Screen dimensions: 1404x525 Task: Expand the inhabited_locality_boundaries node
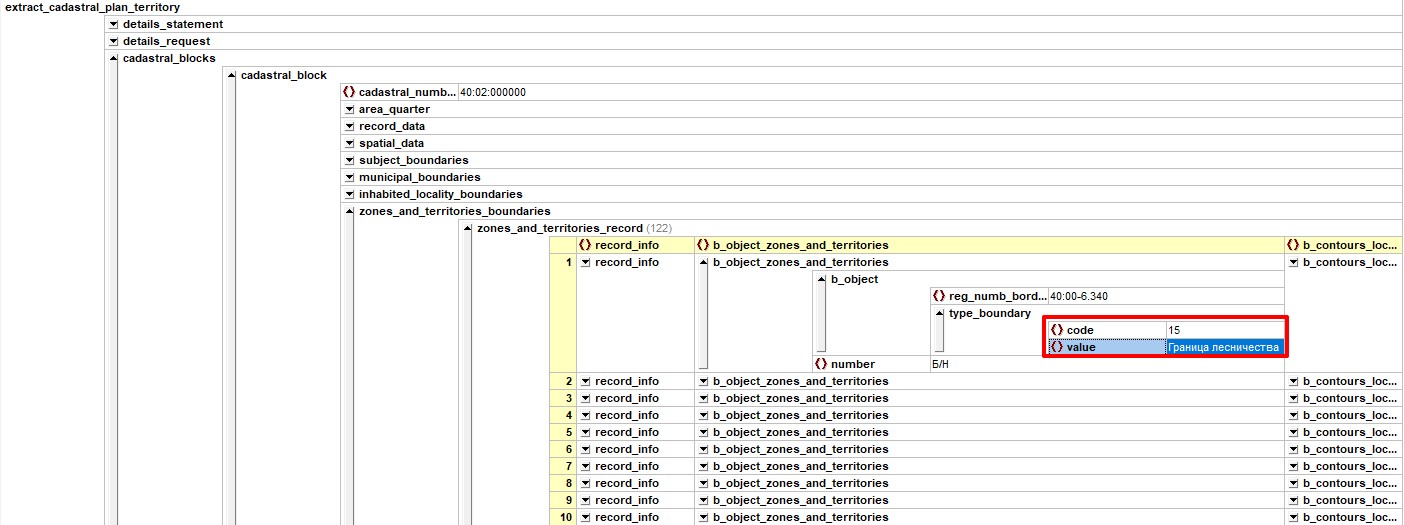coord(349,194)
